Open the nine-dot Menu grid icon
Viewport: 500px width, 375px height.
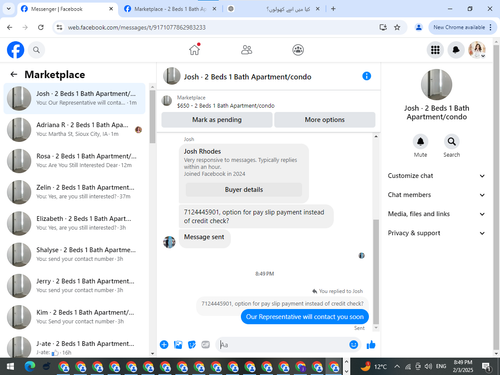[x=435, y=50]
